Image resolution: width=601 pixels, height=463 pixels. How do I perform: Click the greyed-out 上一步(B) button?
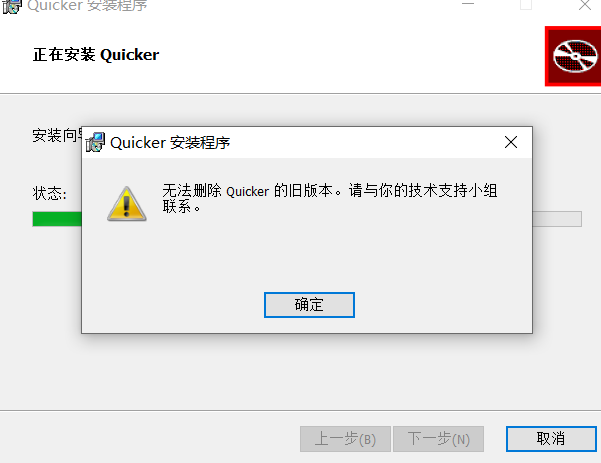coord(345,439)
